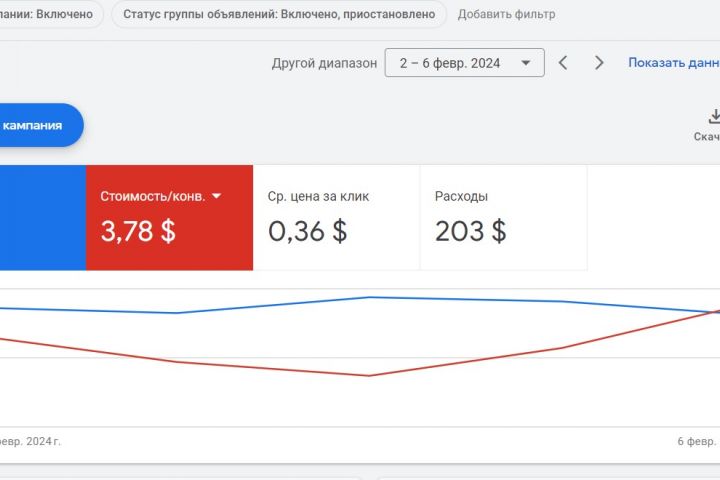This screenshot has height=480, width=720.
Task: Go to previous date period arrow
Action: 563,62
